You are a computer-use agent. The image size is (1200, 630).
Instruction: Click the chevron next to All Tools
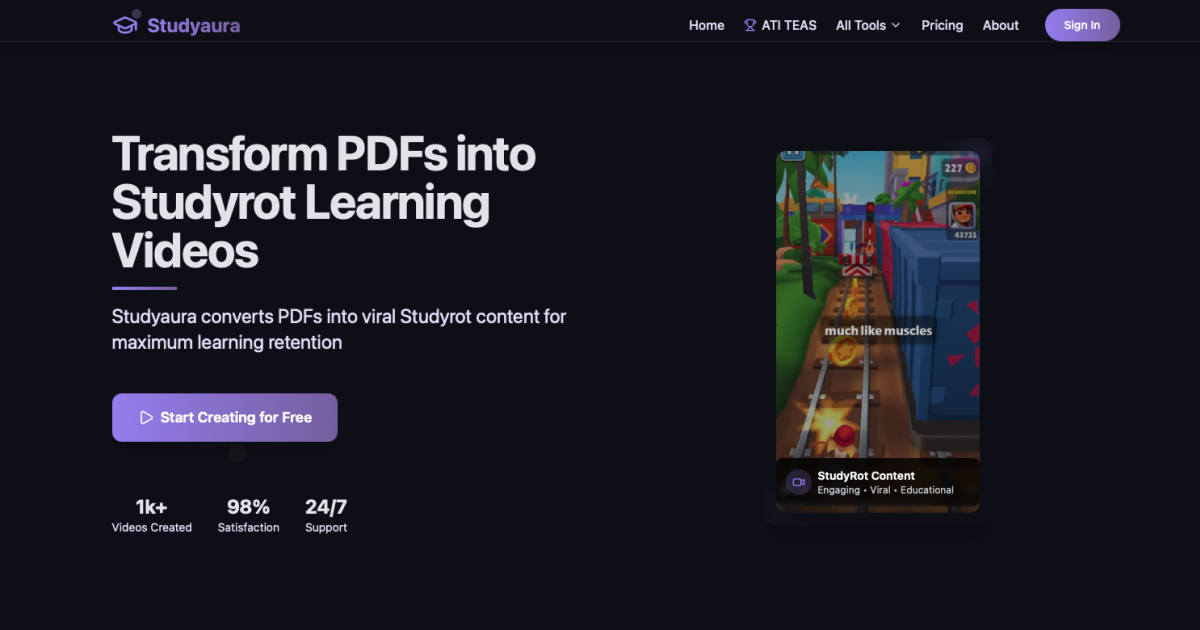click(x=896, y=25)
